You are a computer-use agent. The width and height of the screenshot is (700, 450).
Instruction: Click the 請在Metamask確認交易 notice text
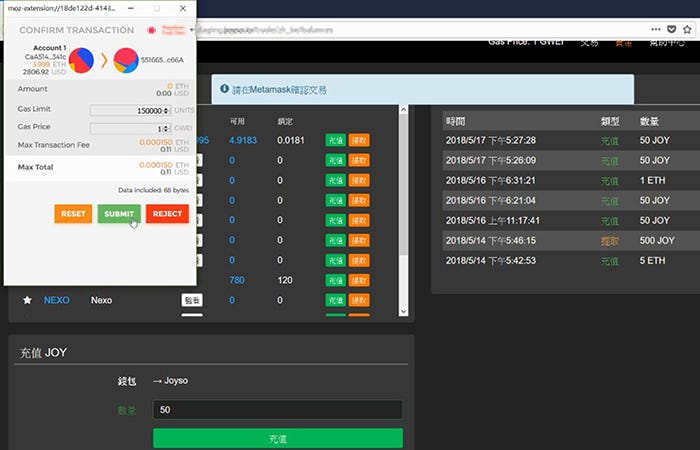click(279, 90)
